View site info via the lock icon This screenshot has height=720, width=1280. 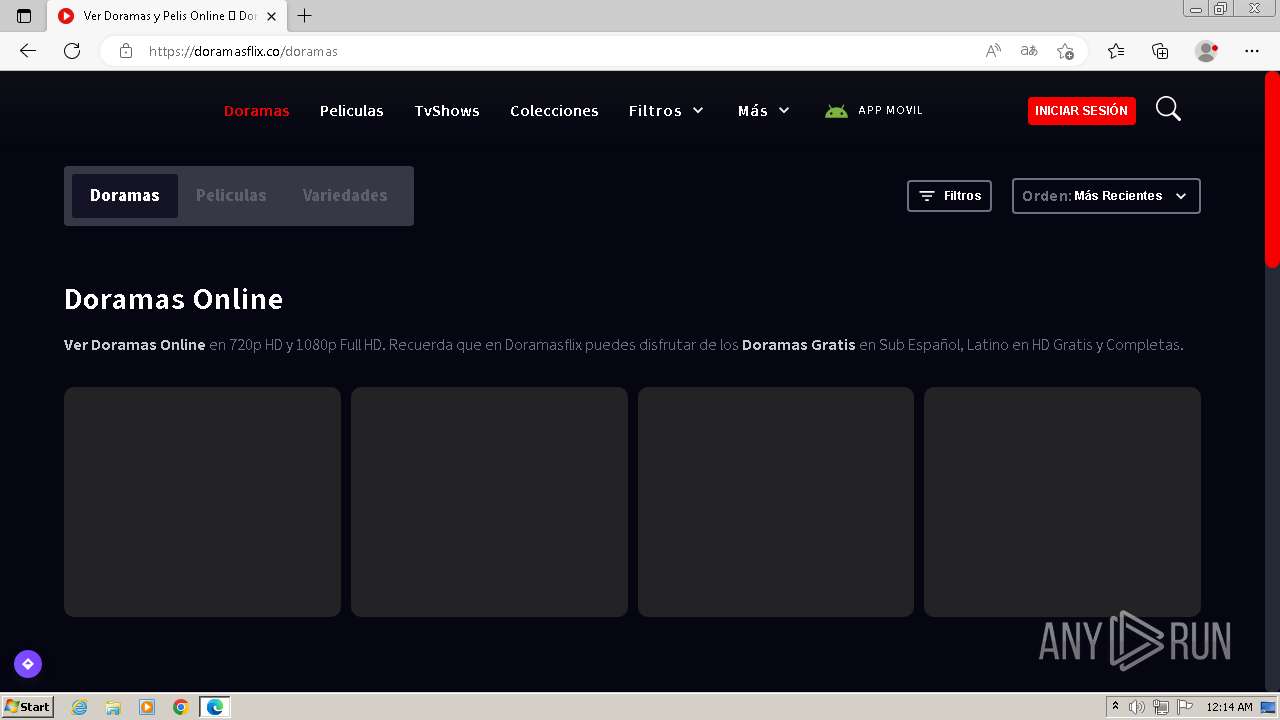pos(126,51)
